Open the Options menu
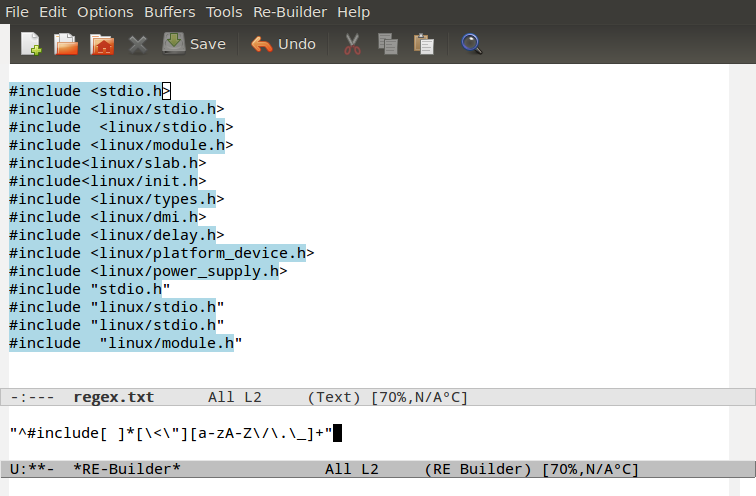The height and width of the screenshot is (496, 756). (105, 12)
